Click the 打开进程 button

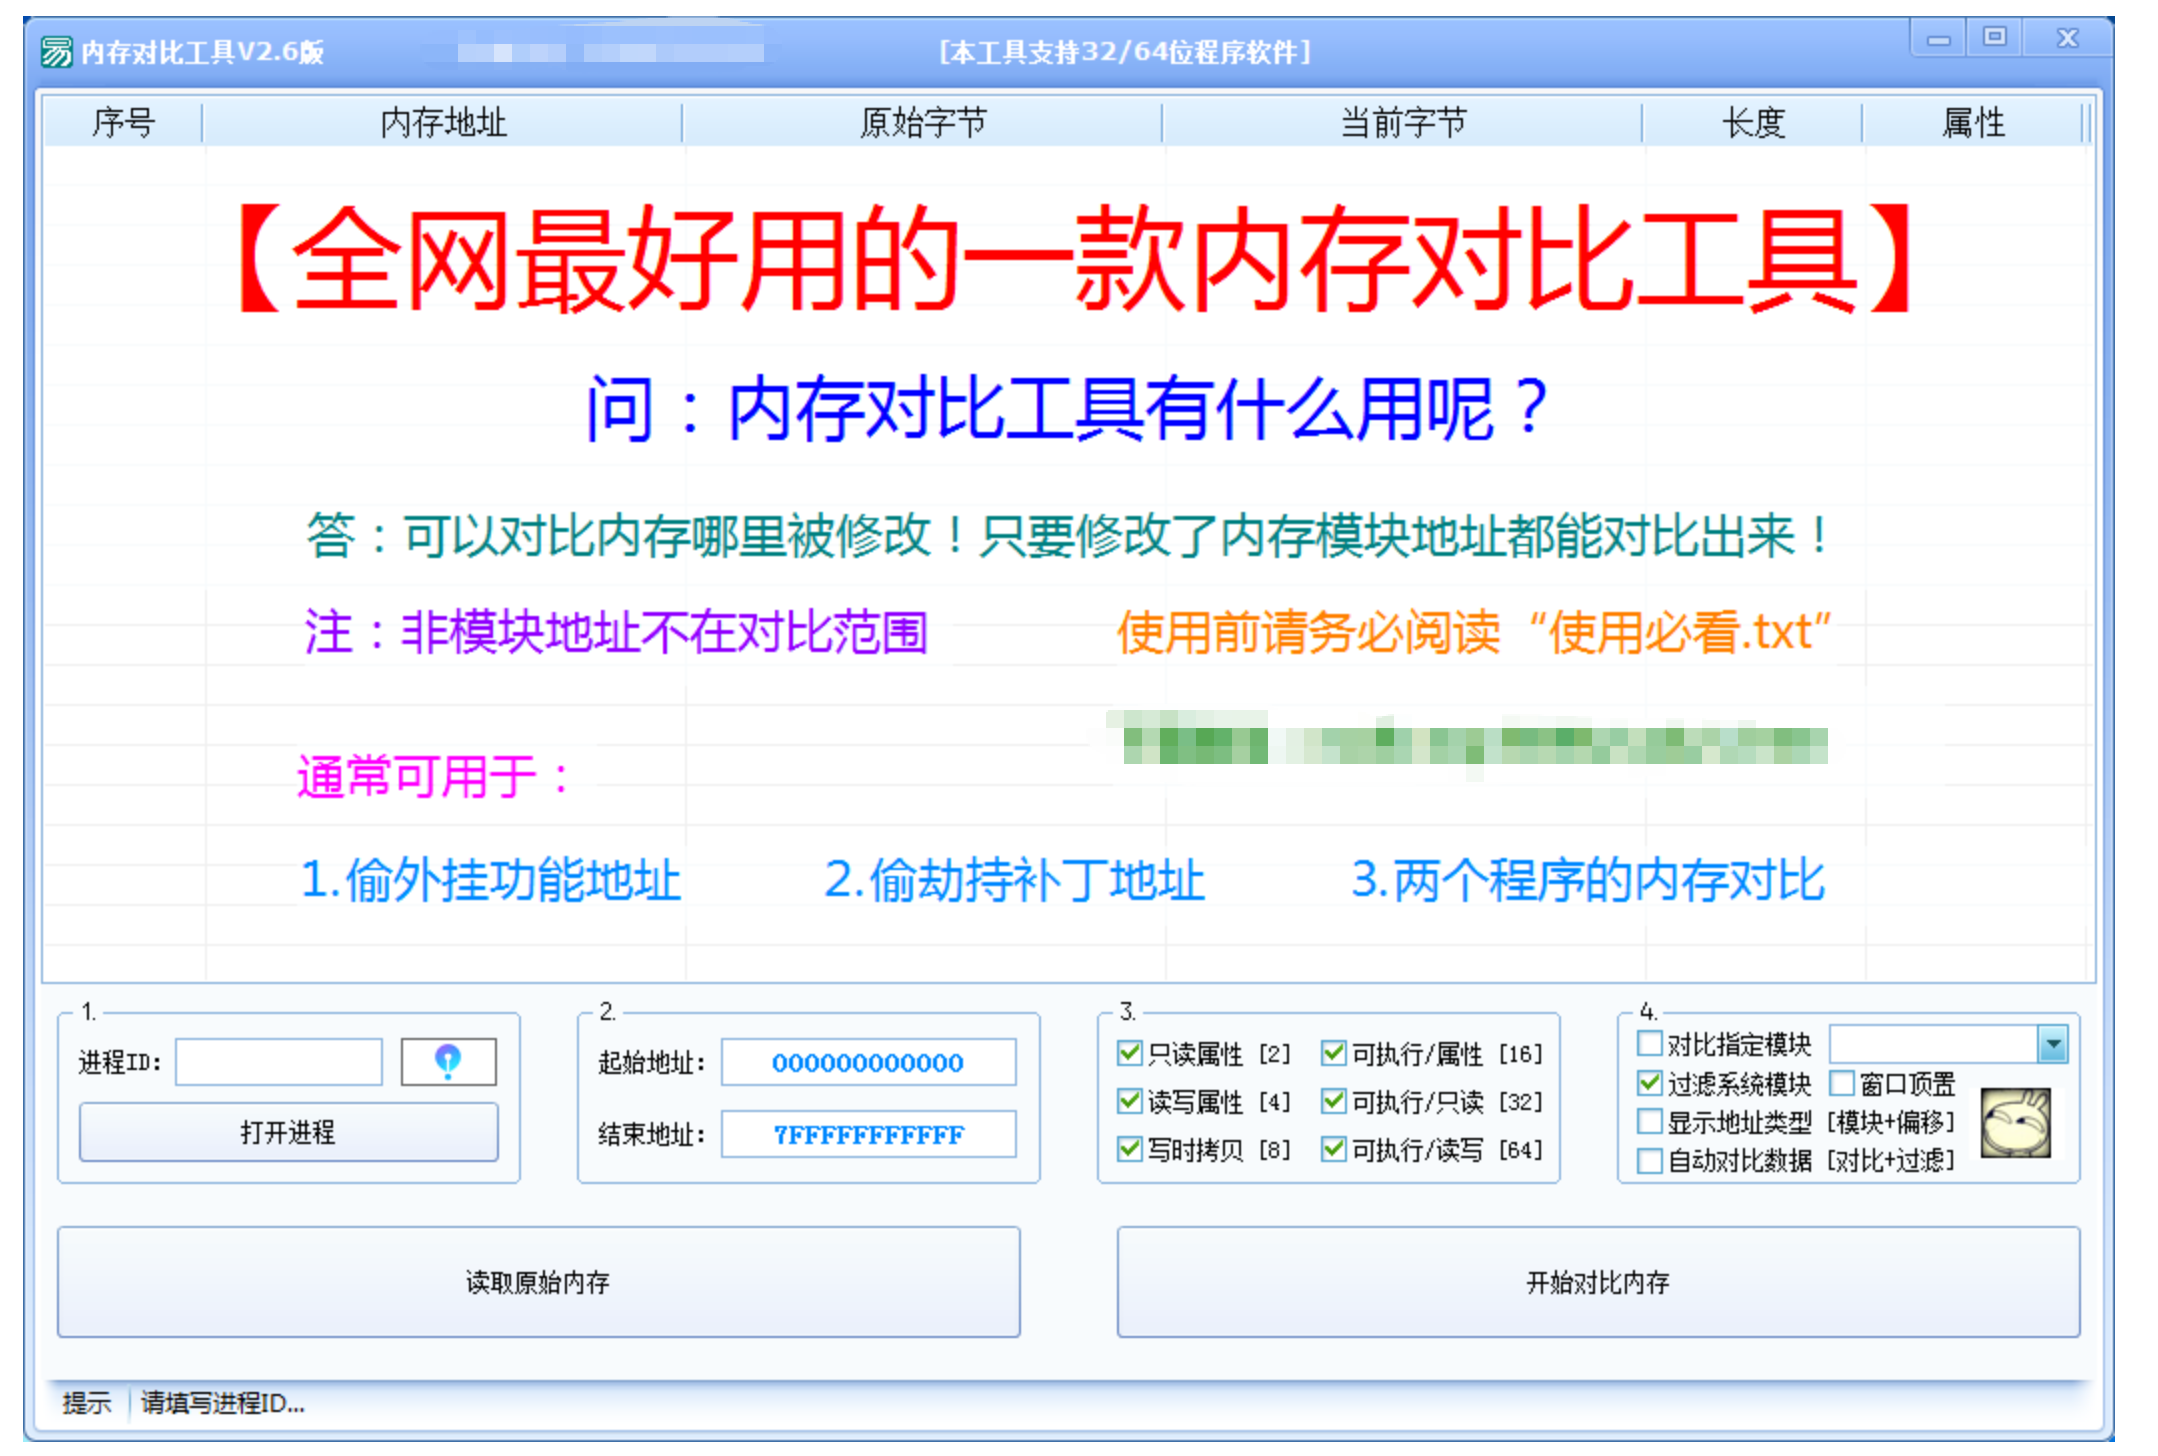click(288, 1132)
